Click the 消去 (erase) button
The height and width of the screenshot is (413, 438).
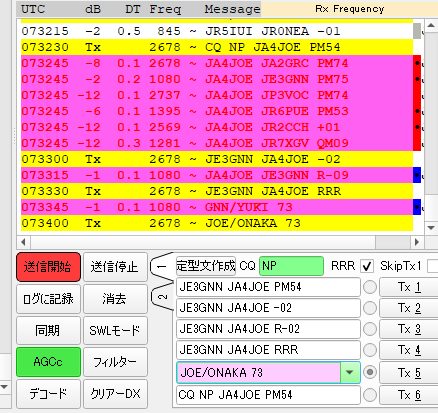click(x=115, y=299)
